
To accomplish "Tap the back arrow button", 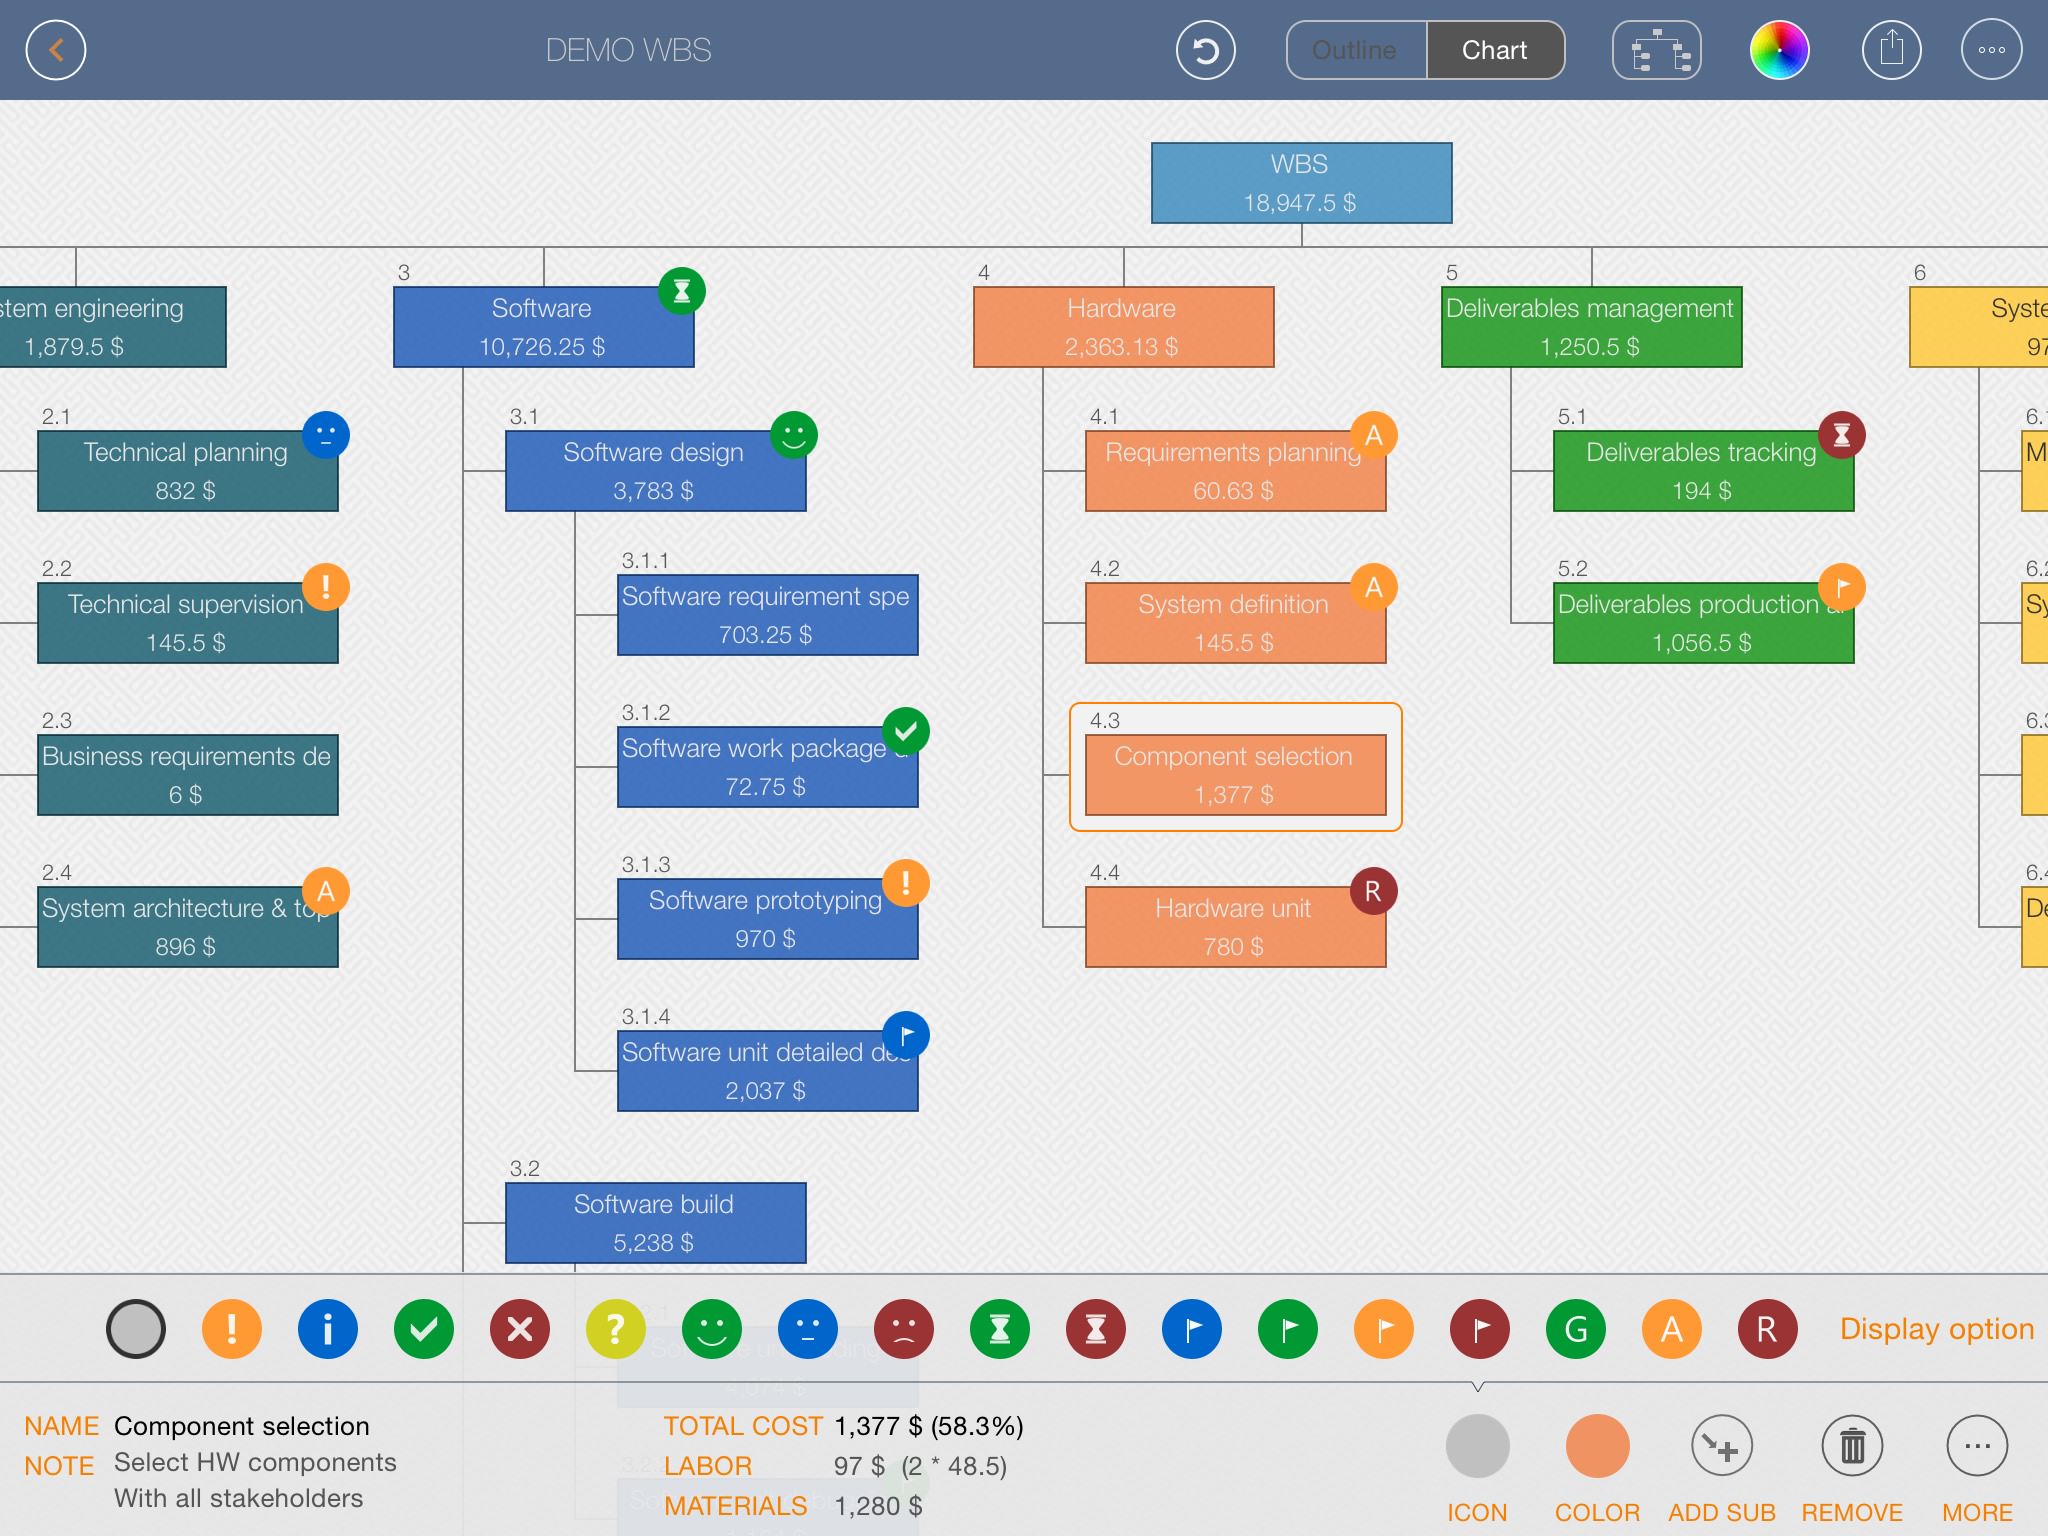I will coord(56,50).
